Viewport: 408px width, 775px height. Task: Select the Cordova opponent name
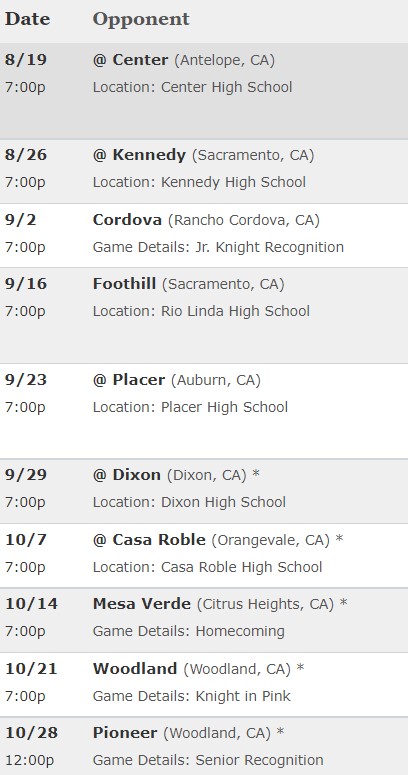pyautogui.click(x=127, y=219)
